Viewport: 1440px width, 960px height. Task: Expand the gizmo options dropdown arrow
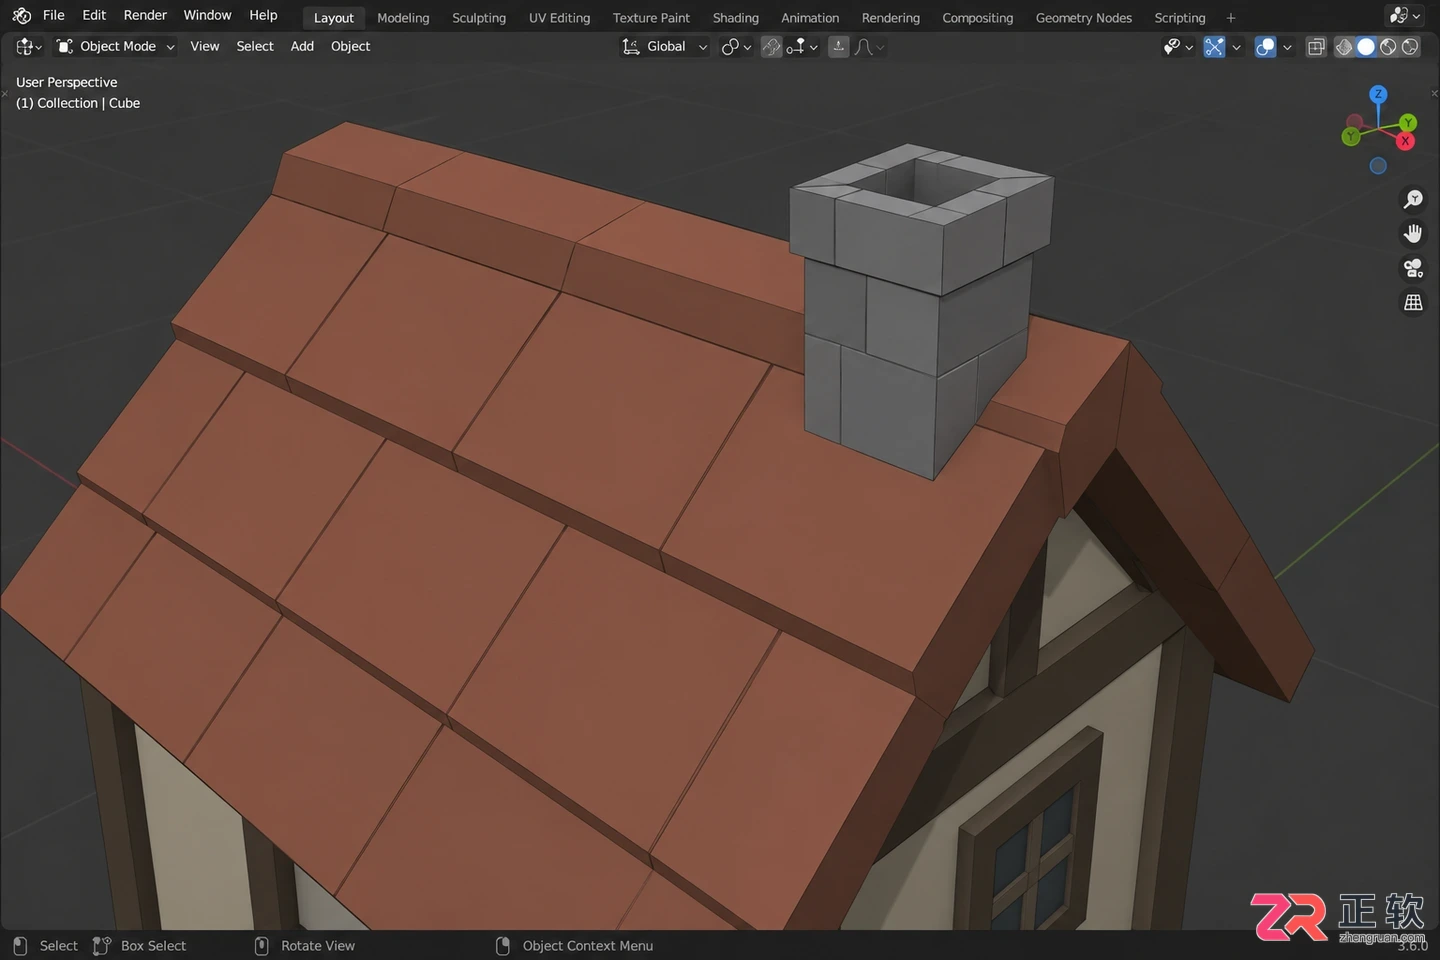(1236, 46)
